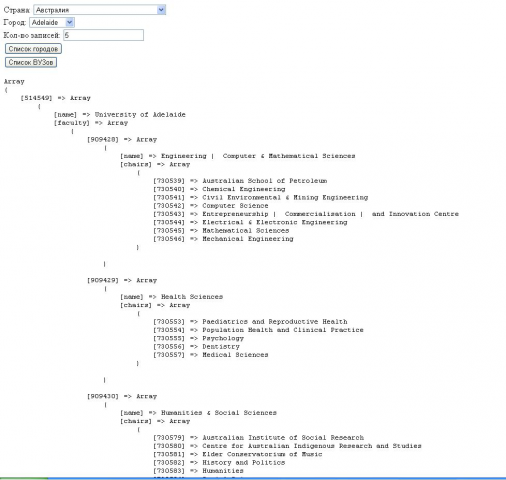The width and height of the screenshot is (506, 480).
Task: Click the [909429] => Array line
Action: coord(122,280)
